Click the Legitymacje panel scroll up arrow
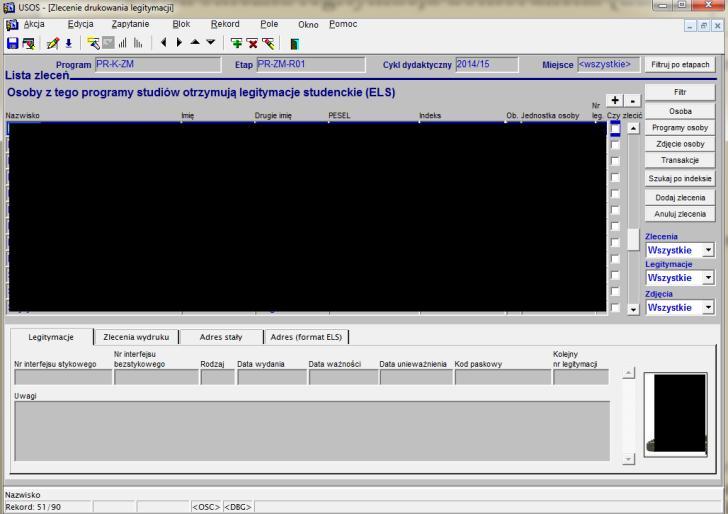 tap(628, 373)
